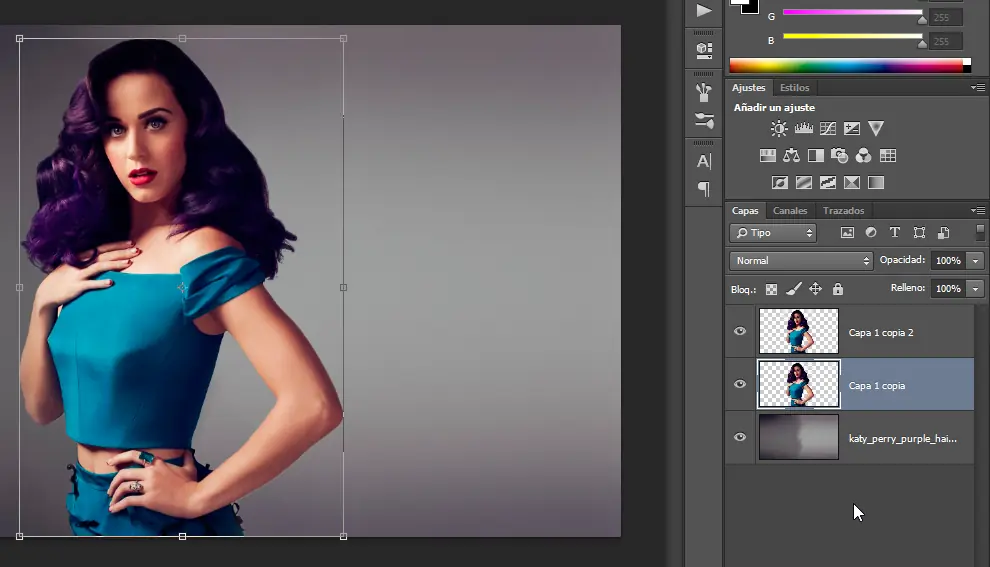
Task: Add an Invert adjustment
Action: [780, 182]
